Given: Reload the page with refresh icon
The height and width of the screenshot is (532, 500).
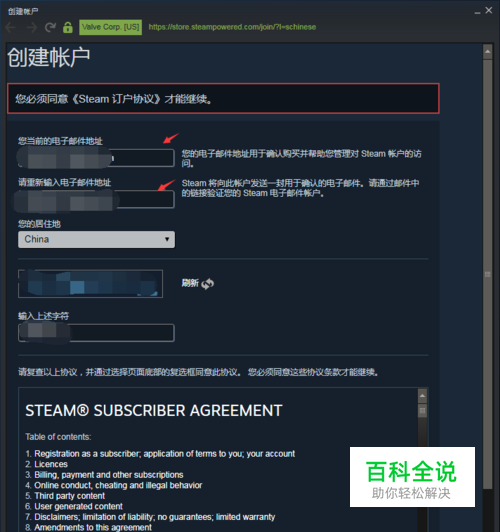Looking at the screenshot, I should 50,27.
